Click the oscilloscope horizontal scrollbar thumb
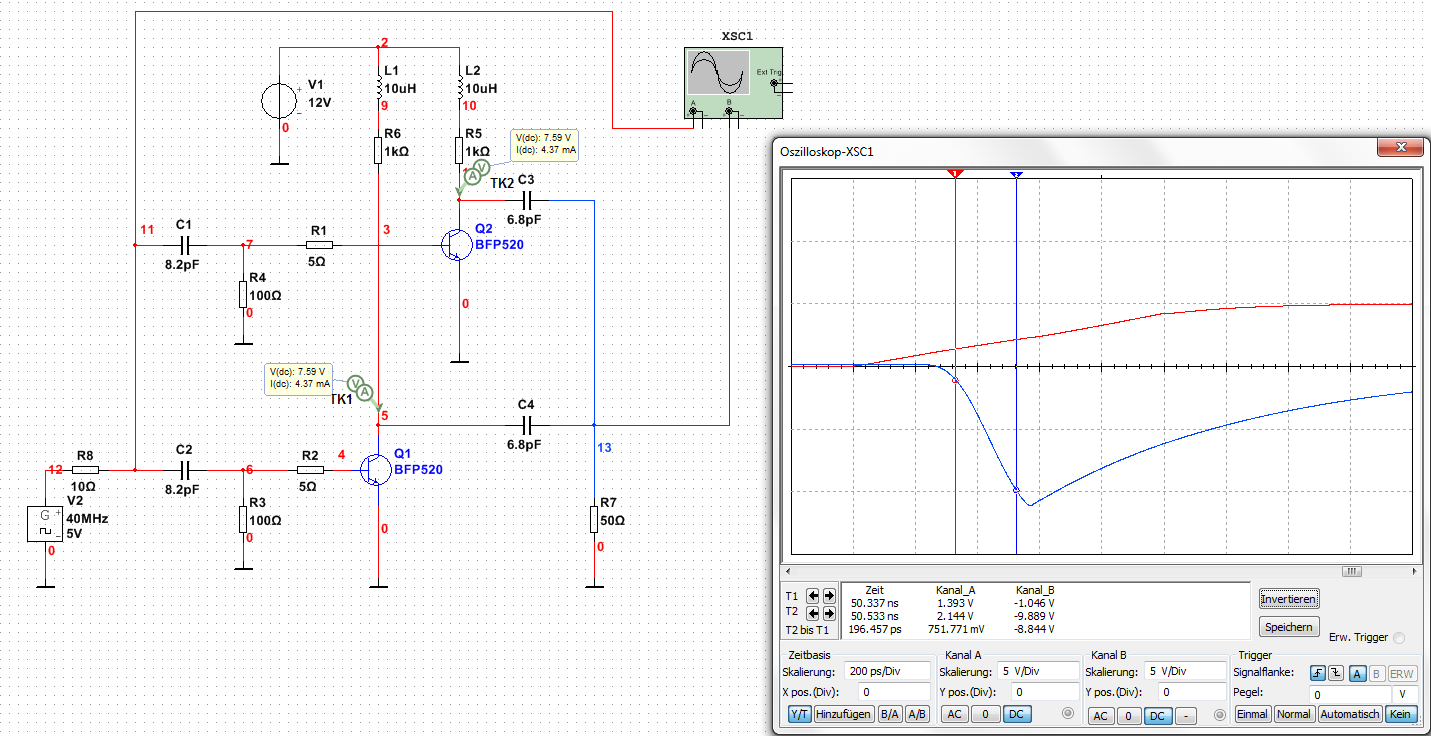Screen dimensions: 1431x736 (1352, 572)
